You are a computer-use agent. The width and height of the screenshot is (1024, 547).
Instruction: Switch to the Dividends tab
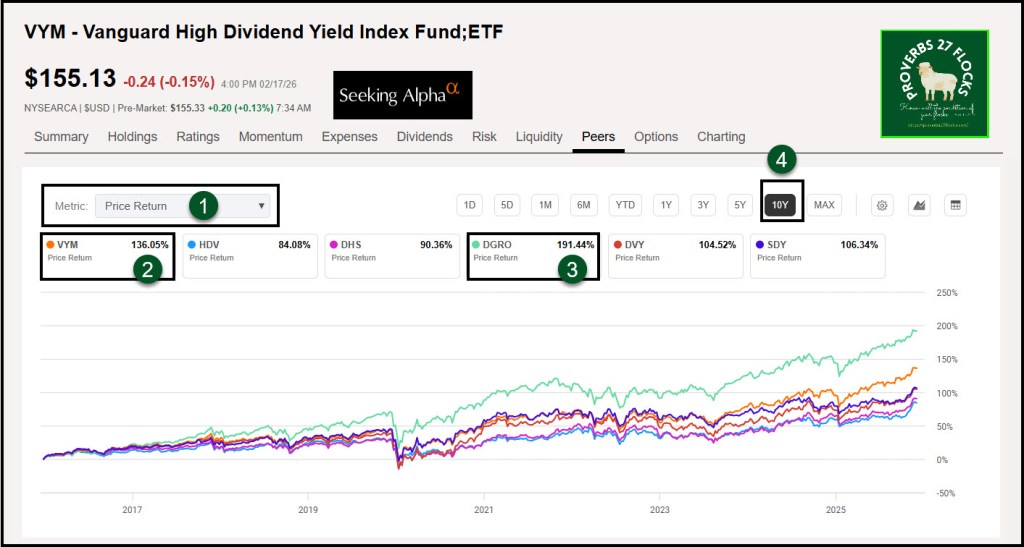point(424,137)
